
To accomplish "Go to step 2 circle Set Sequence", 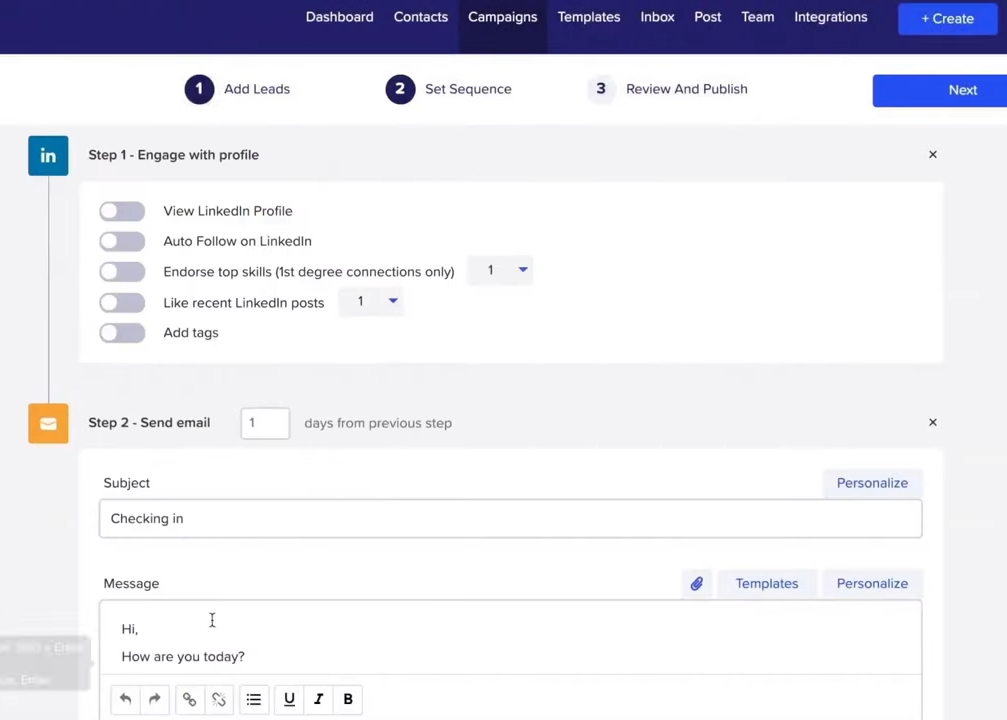I will coord(400,89).
